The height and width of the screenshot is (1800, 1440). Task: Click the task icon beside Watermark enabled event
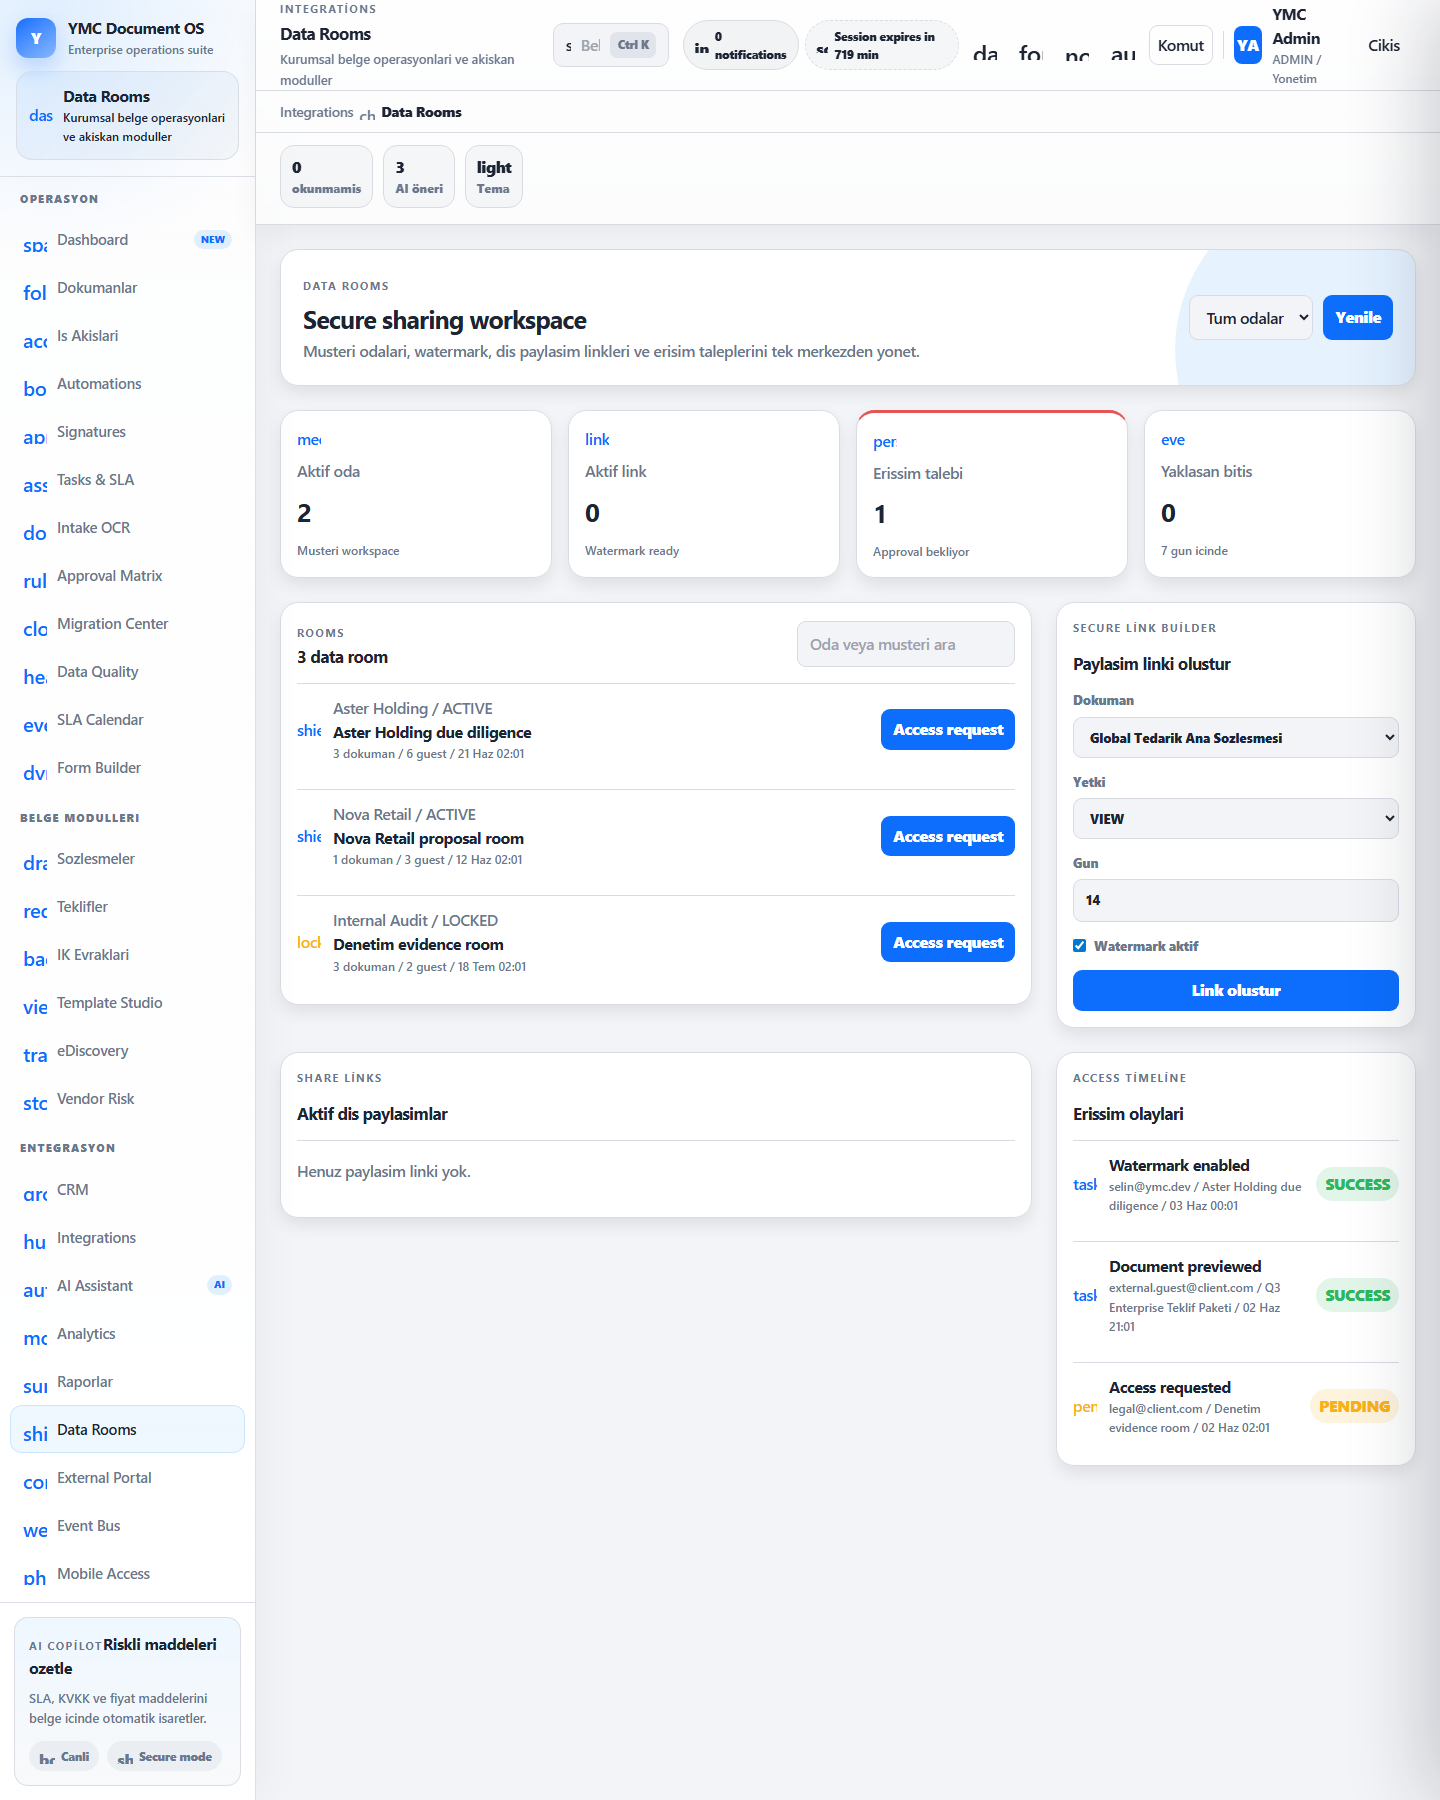click(1085, 1185)
